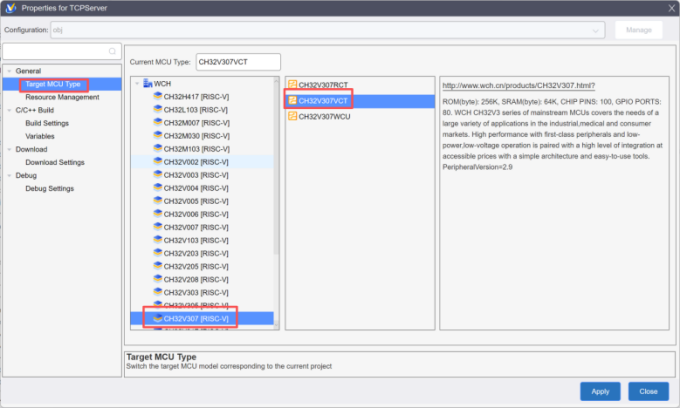Open the CH32V307 product page link

click(519, 86)
